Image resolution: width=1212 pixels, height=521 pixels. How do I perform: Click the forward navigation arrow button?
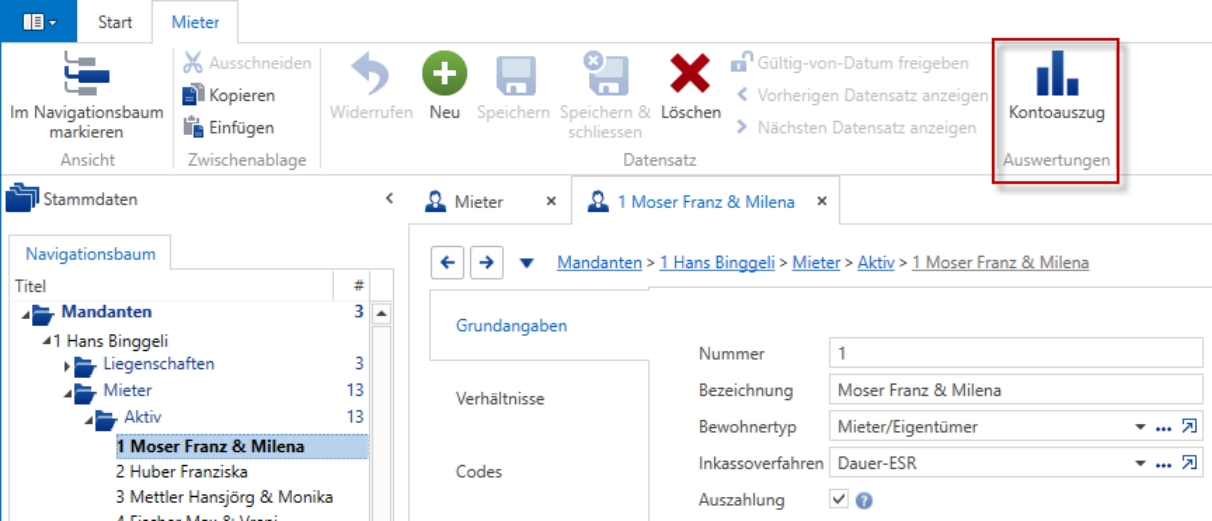pos(486,263)
